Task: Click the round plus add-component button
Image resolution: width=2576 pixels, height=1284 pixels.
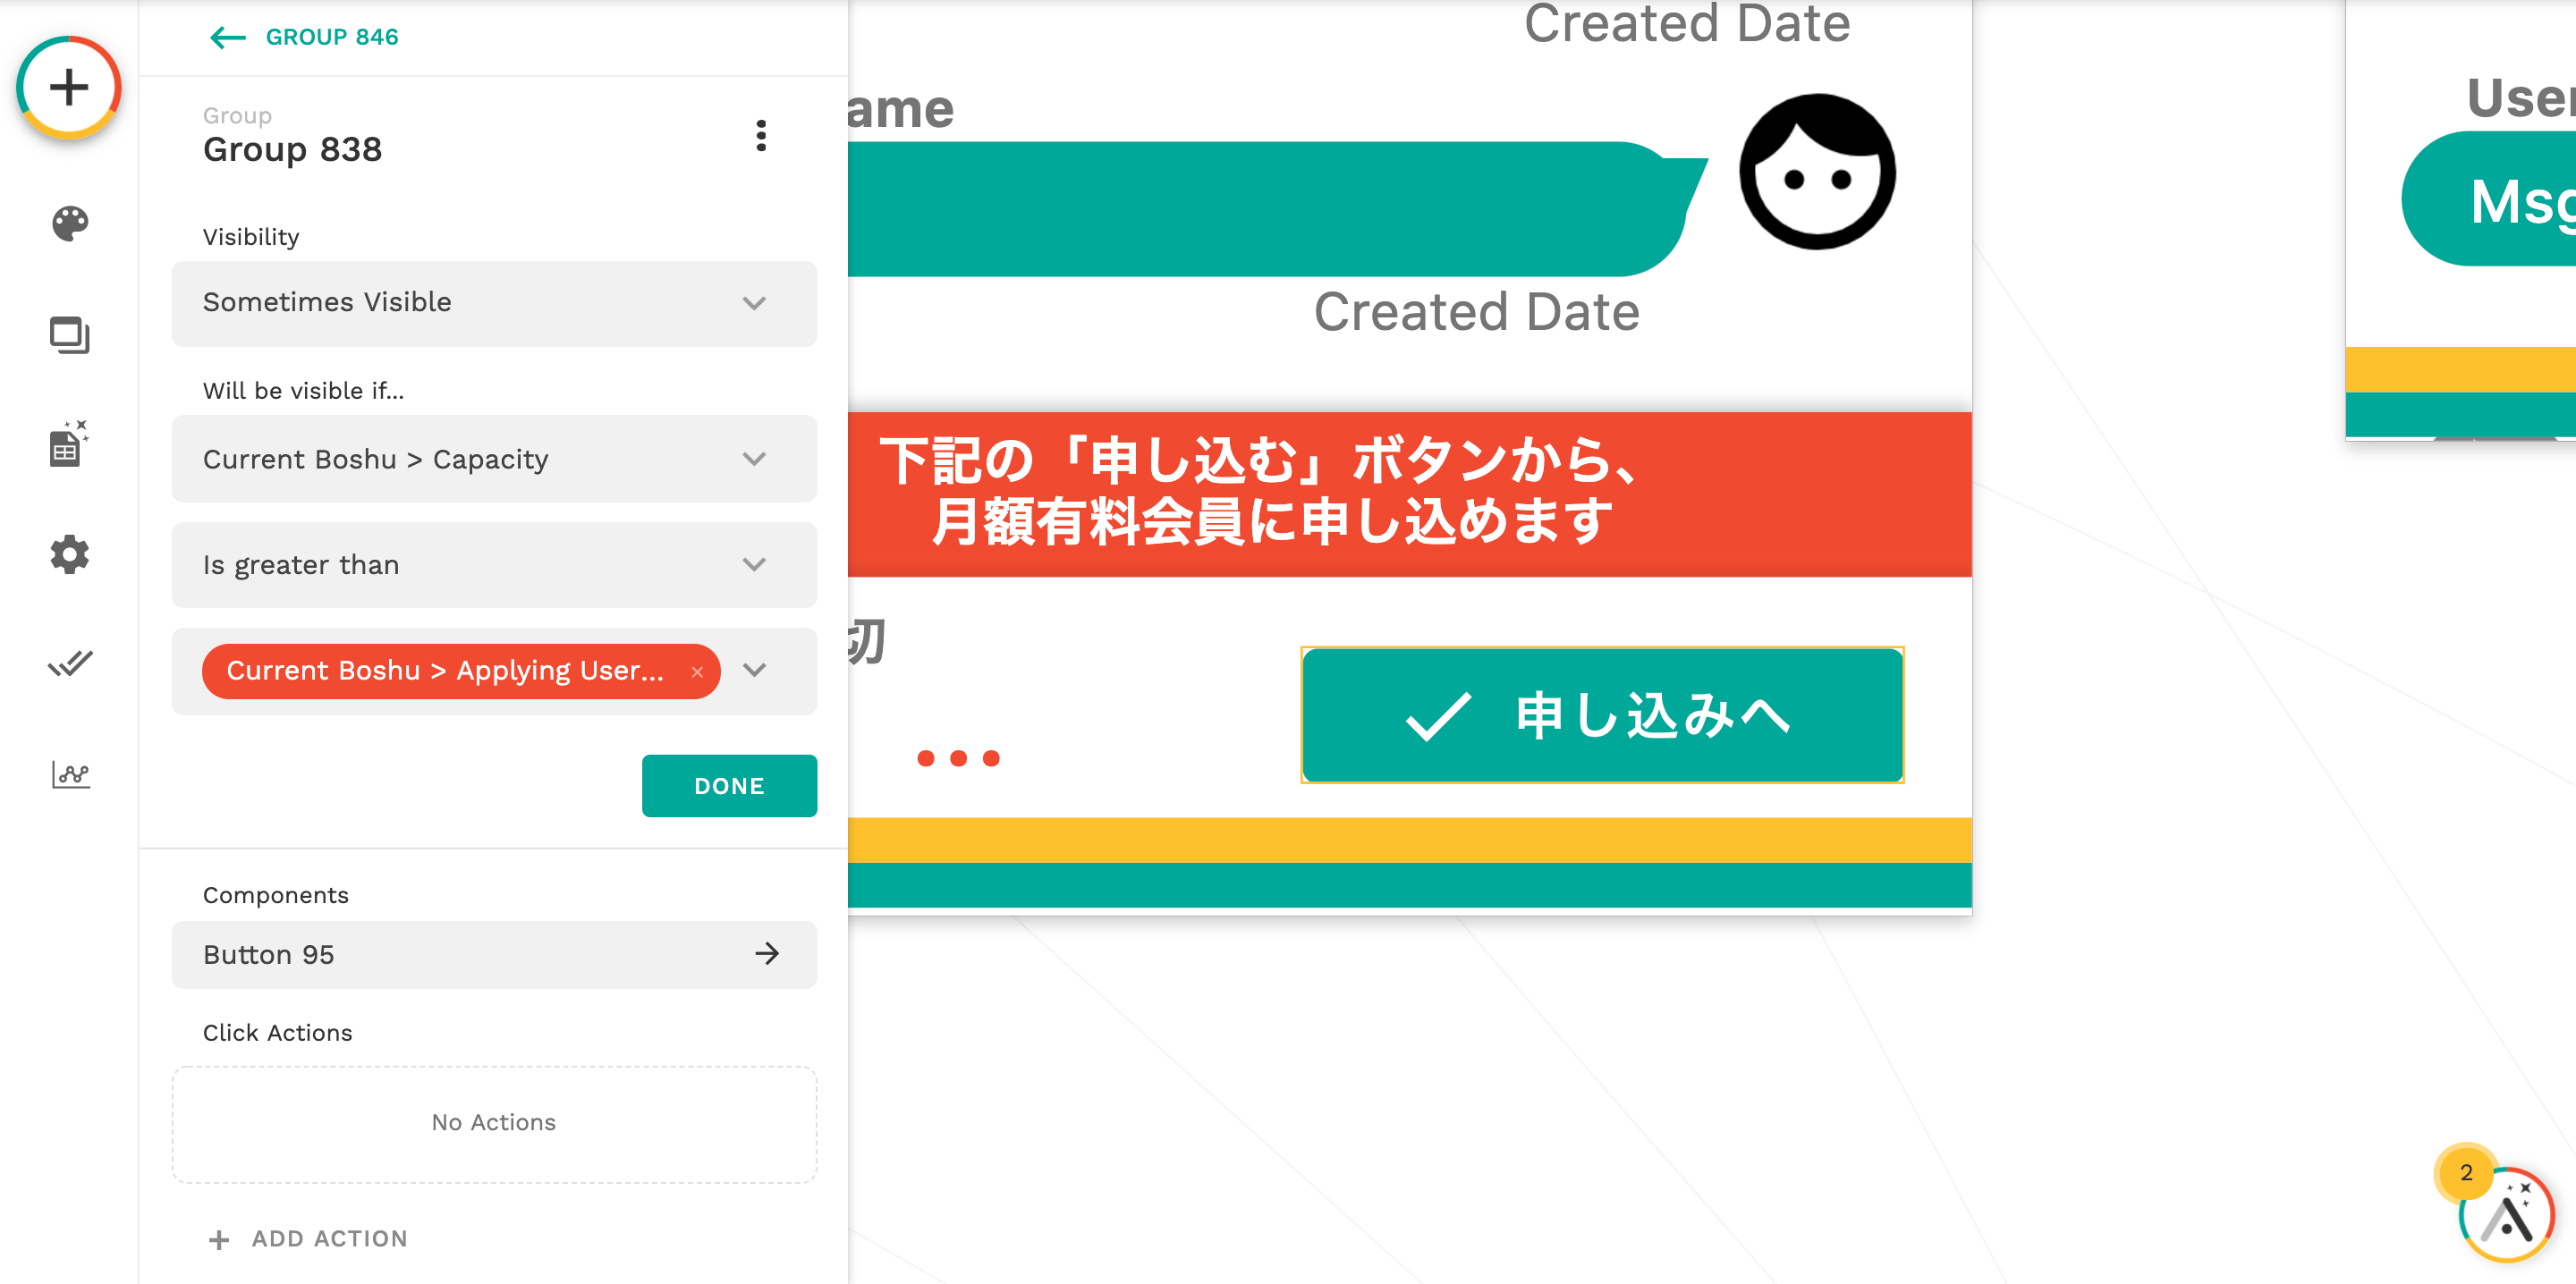Action: click(68, 88)
